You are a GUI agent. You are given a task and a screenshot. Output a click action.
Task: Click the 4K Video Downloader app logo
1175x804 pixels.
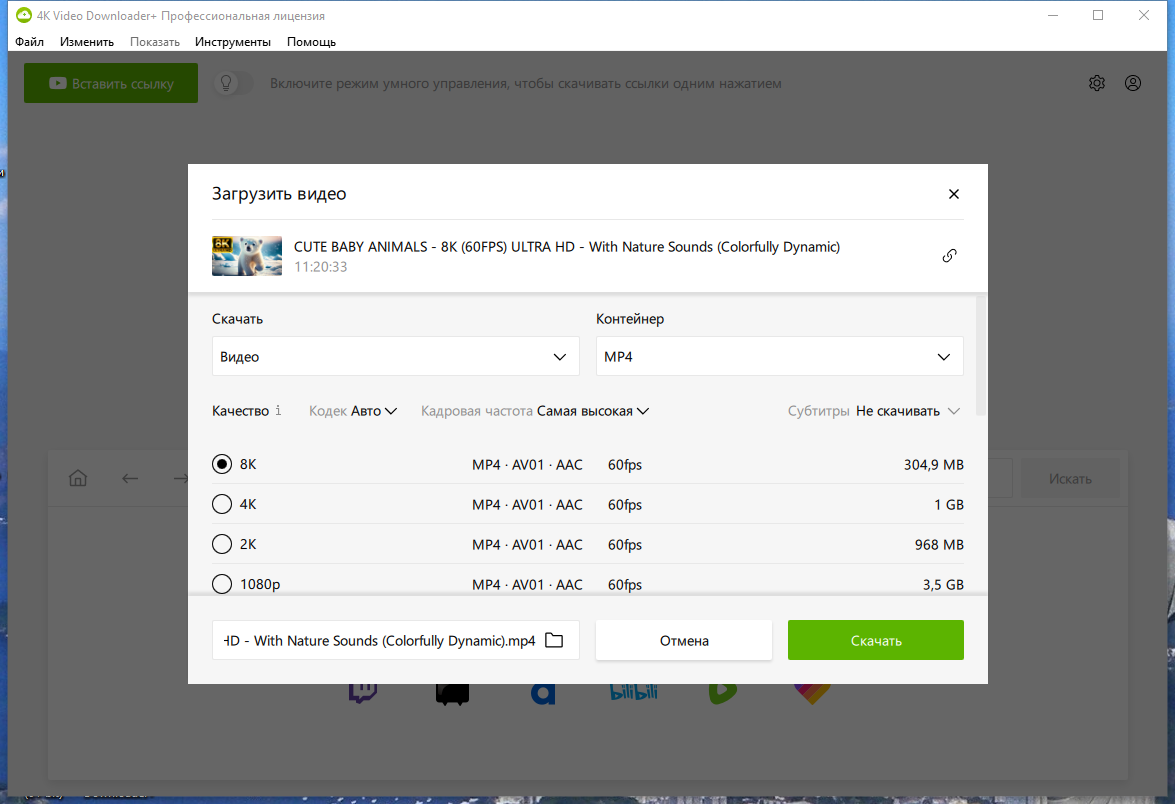coord(24,15)
